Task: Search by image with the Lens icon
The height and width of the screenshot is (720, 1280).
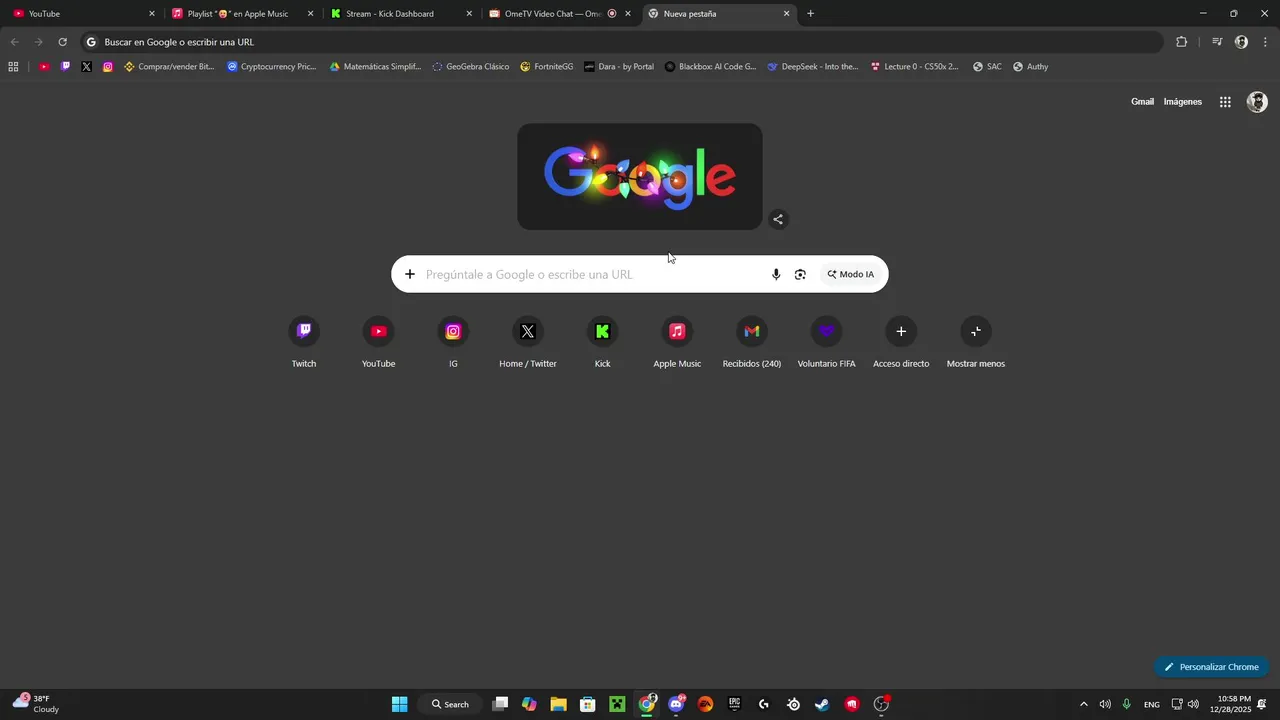Action: 800,274
